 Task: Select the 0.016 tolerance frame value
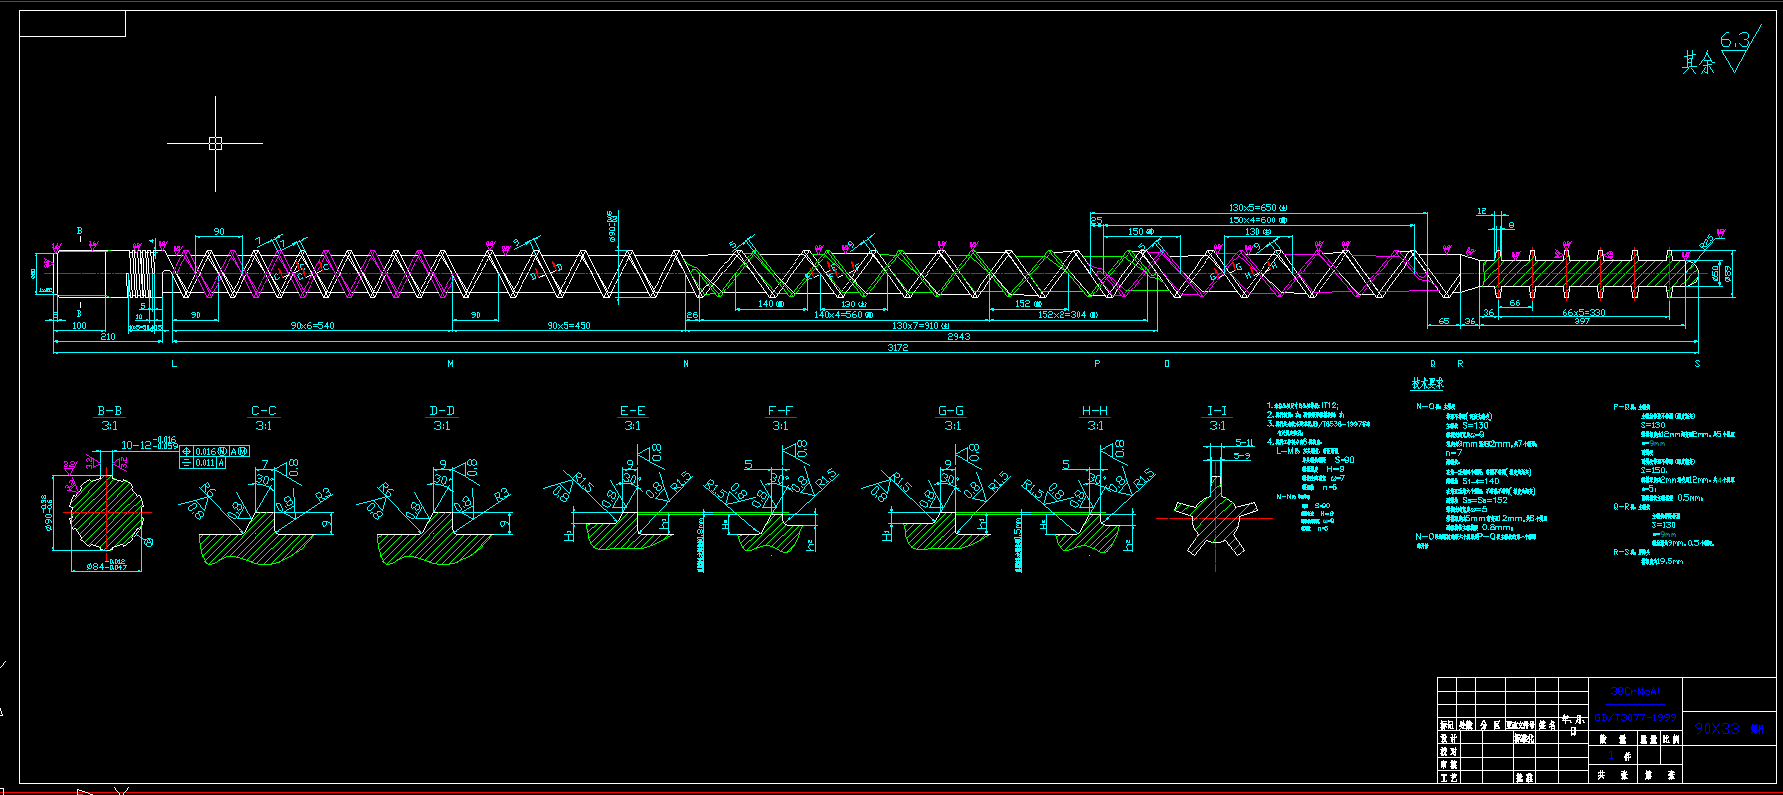tap(205, 452)
